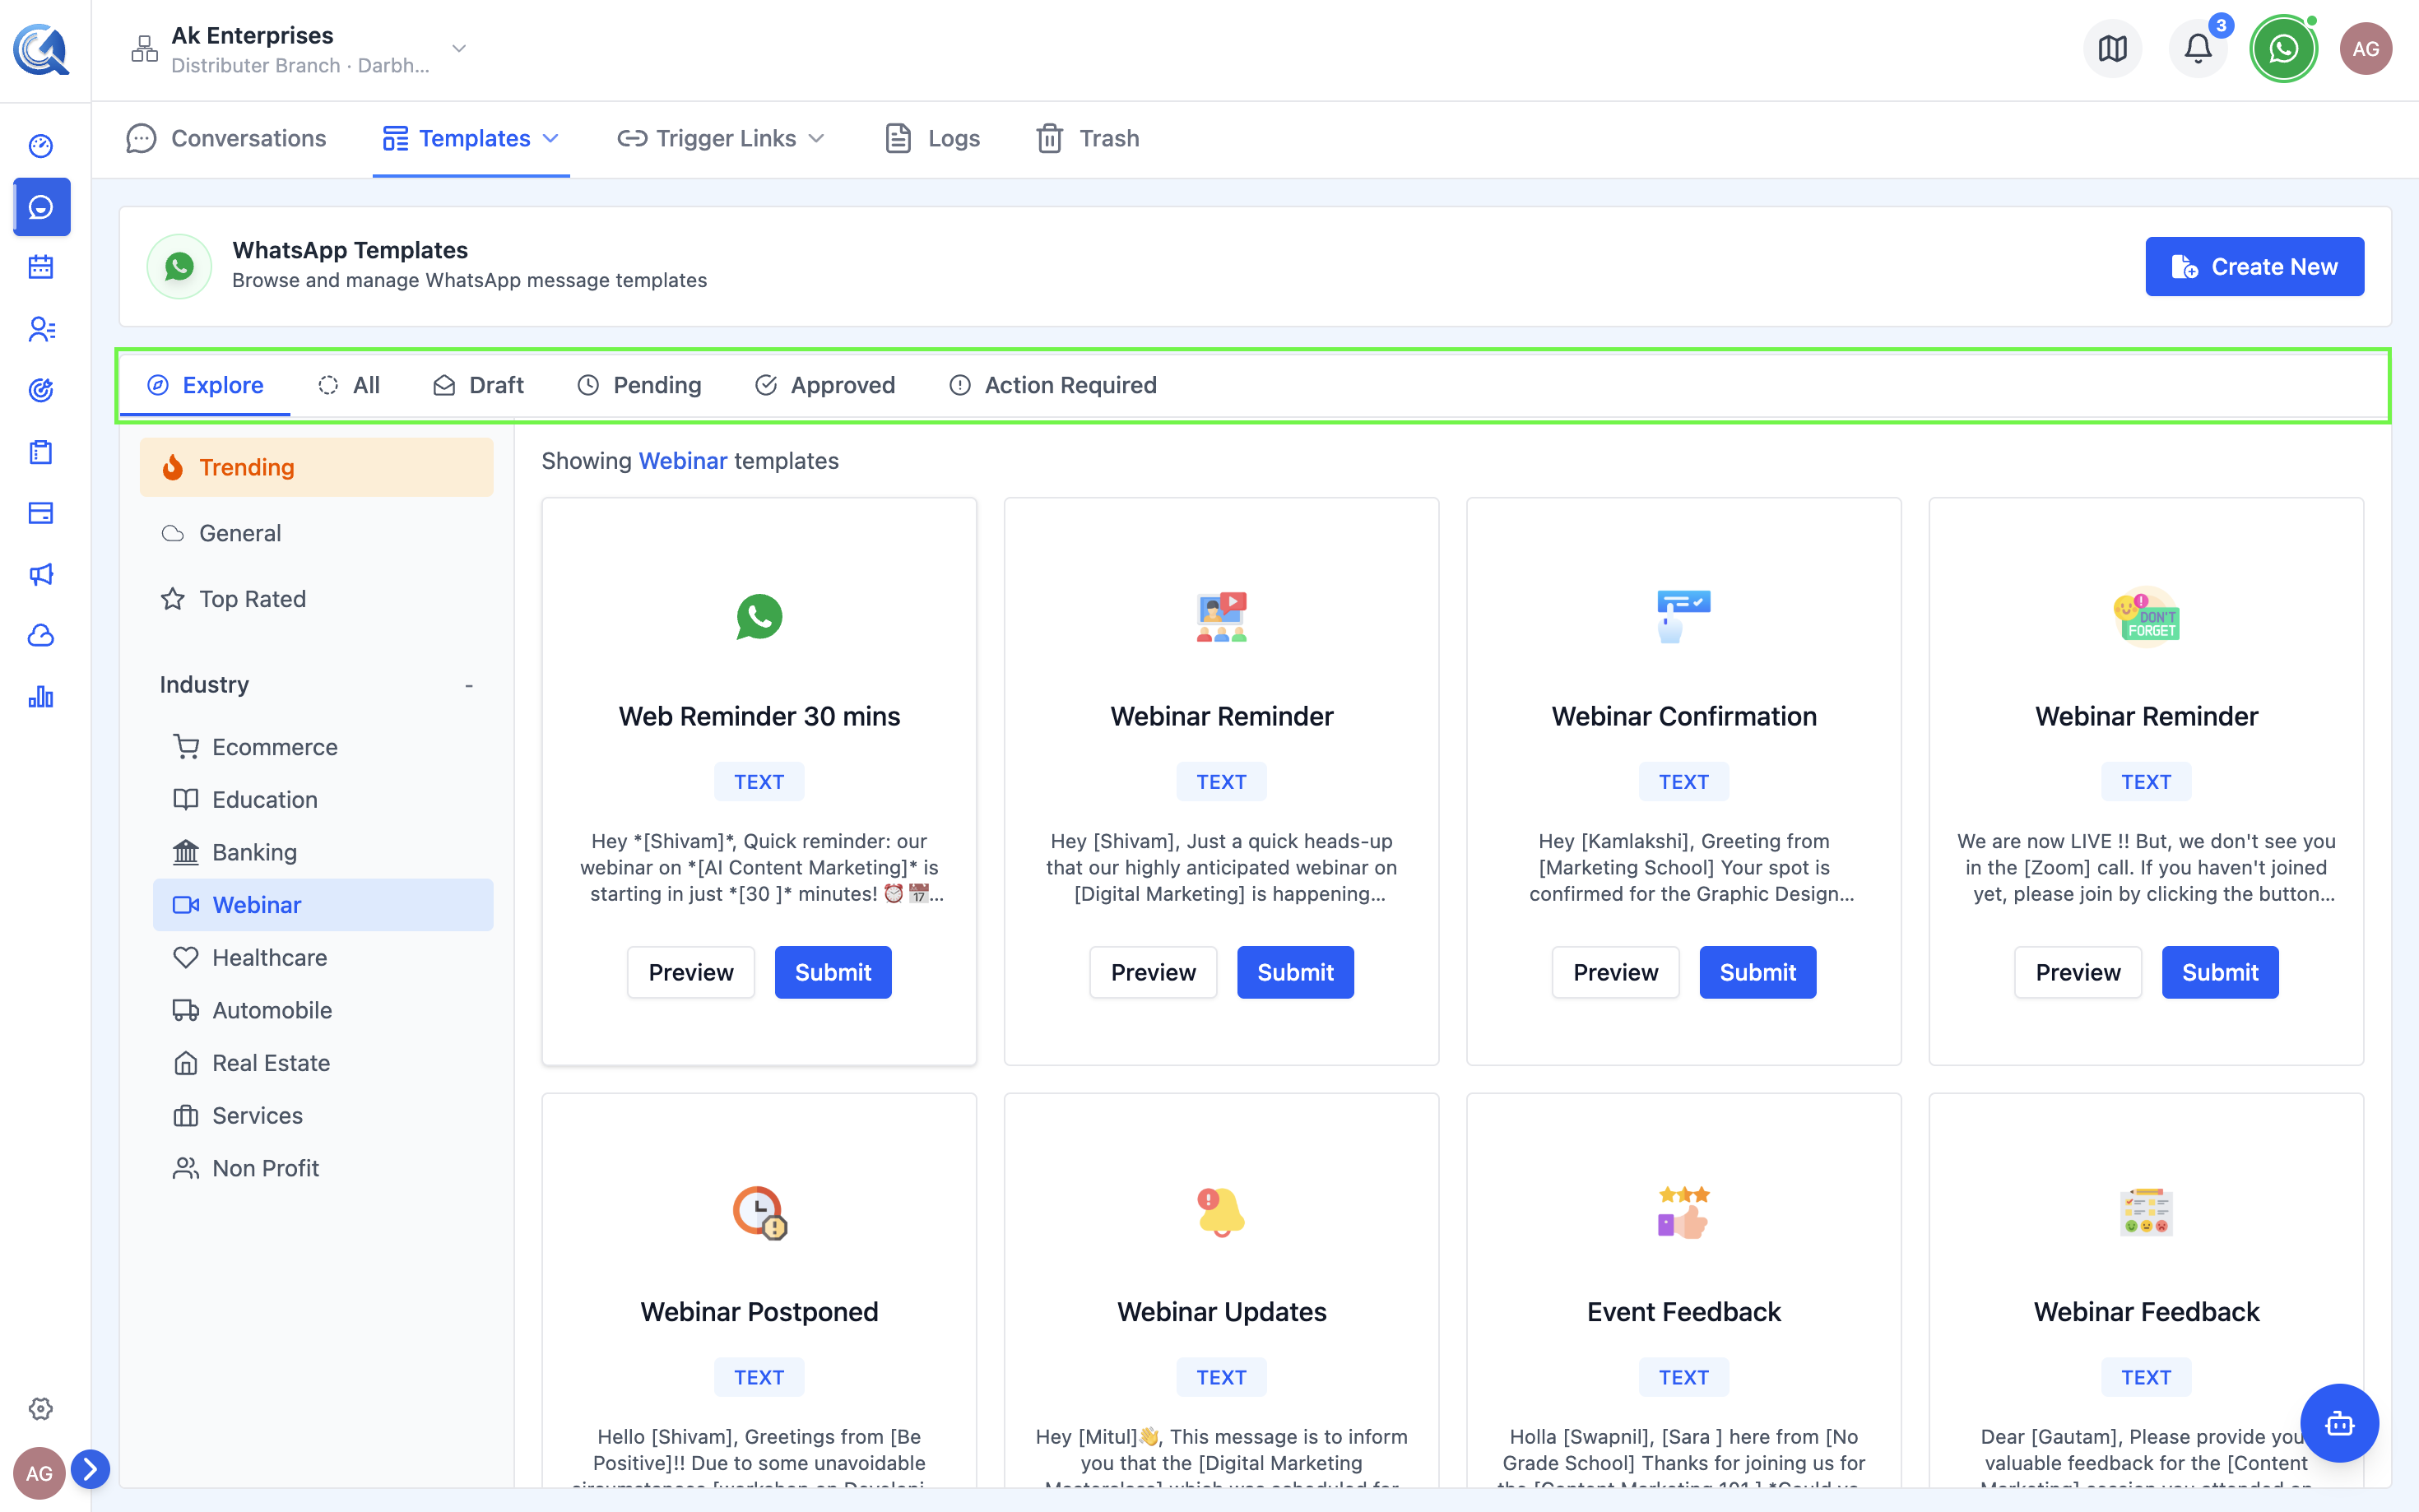Choose the Education industry
This screenshot has height=1512, width=2419.
point(322,800)
